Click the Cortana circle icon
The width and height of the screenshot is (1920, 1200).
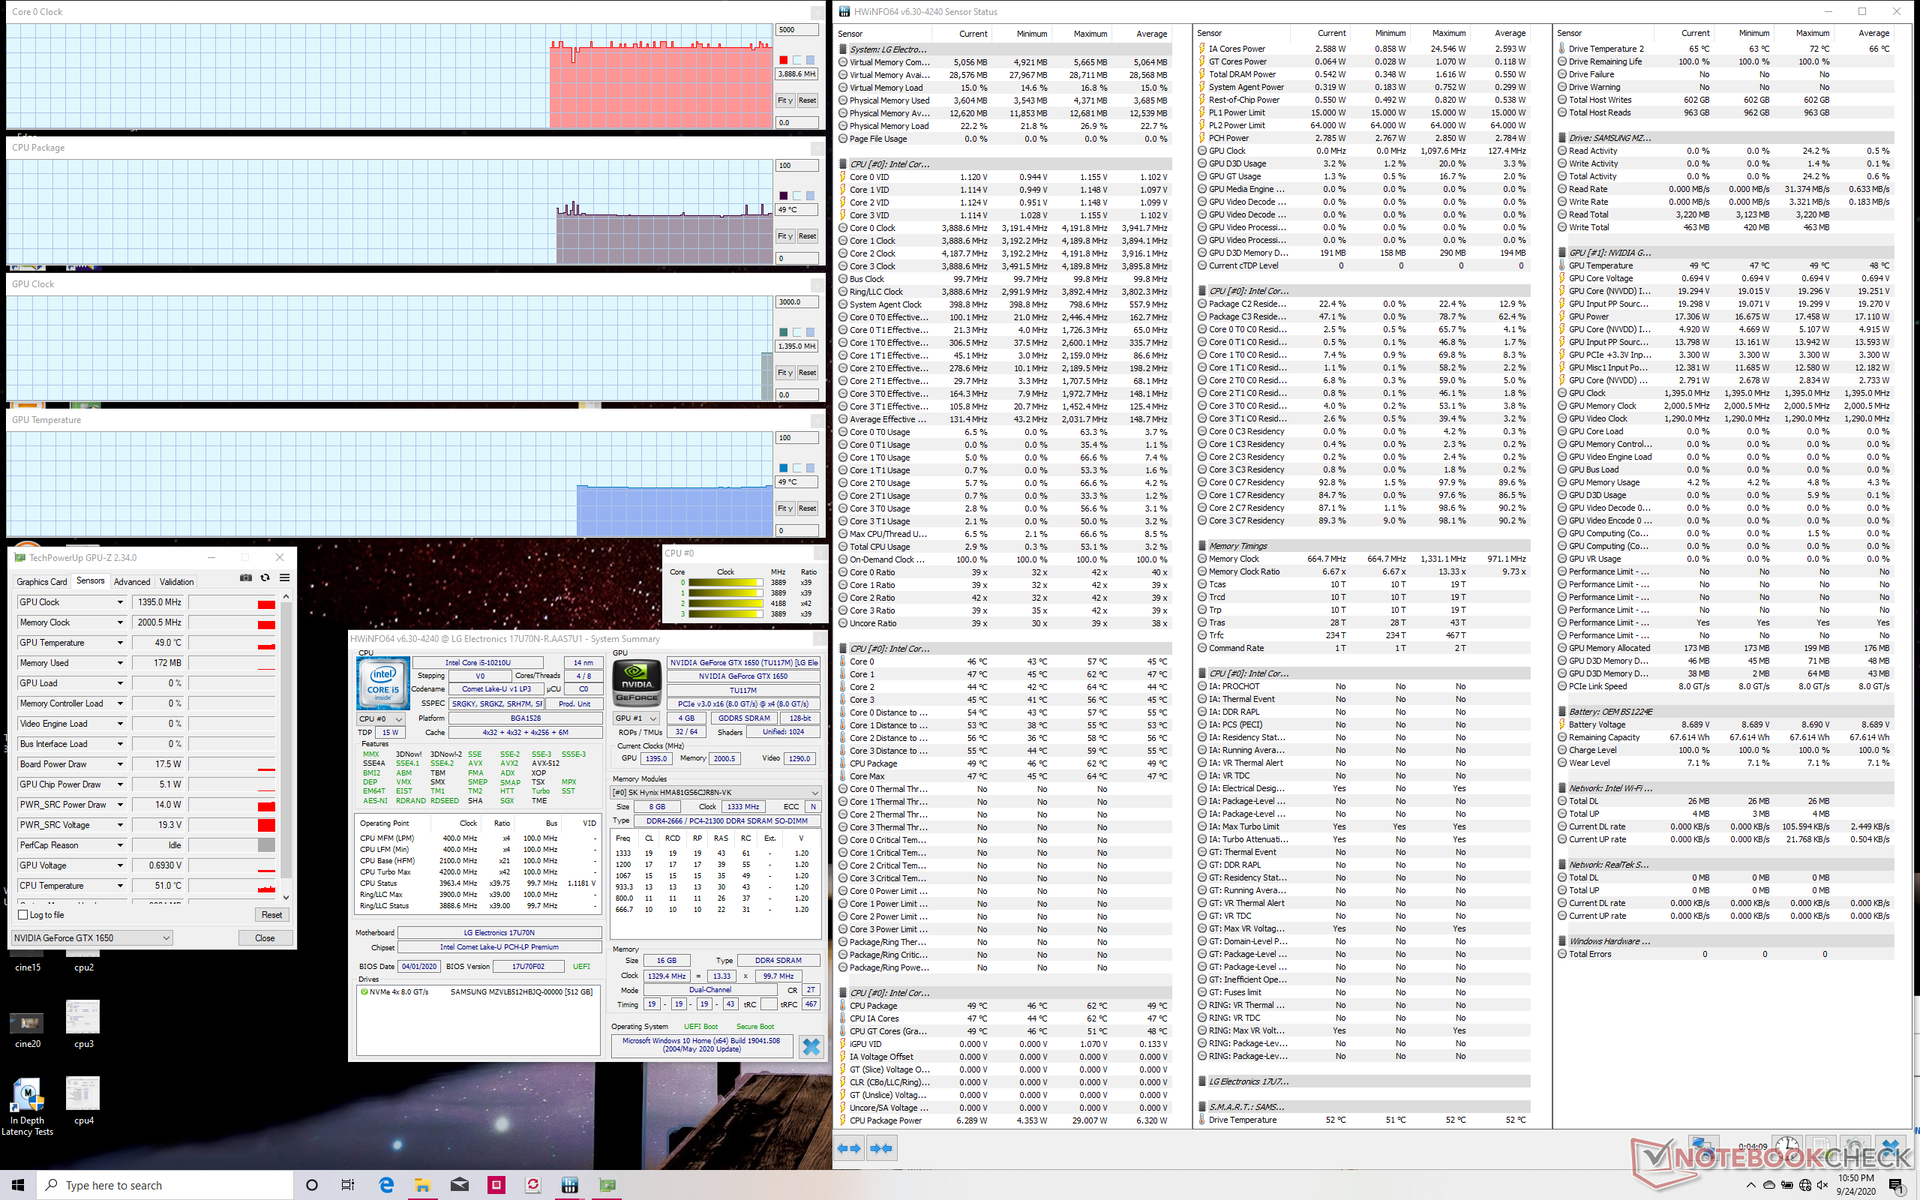point(311,1185)
